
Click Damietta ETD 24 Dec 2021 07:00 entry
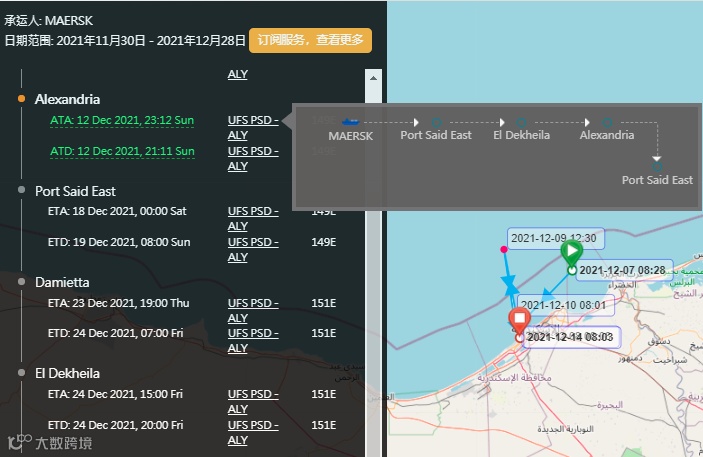pos(115,333)
